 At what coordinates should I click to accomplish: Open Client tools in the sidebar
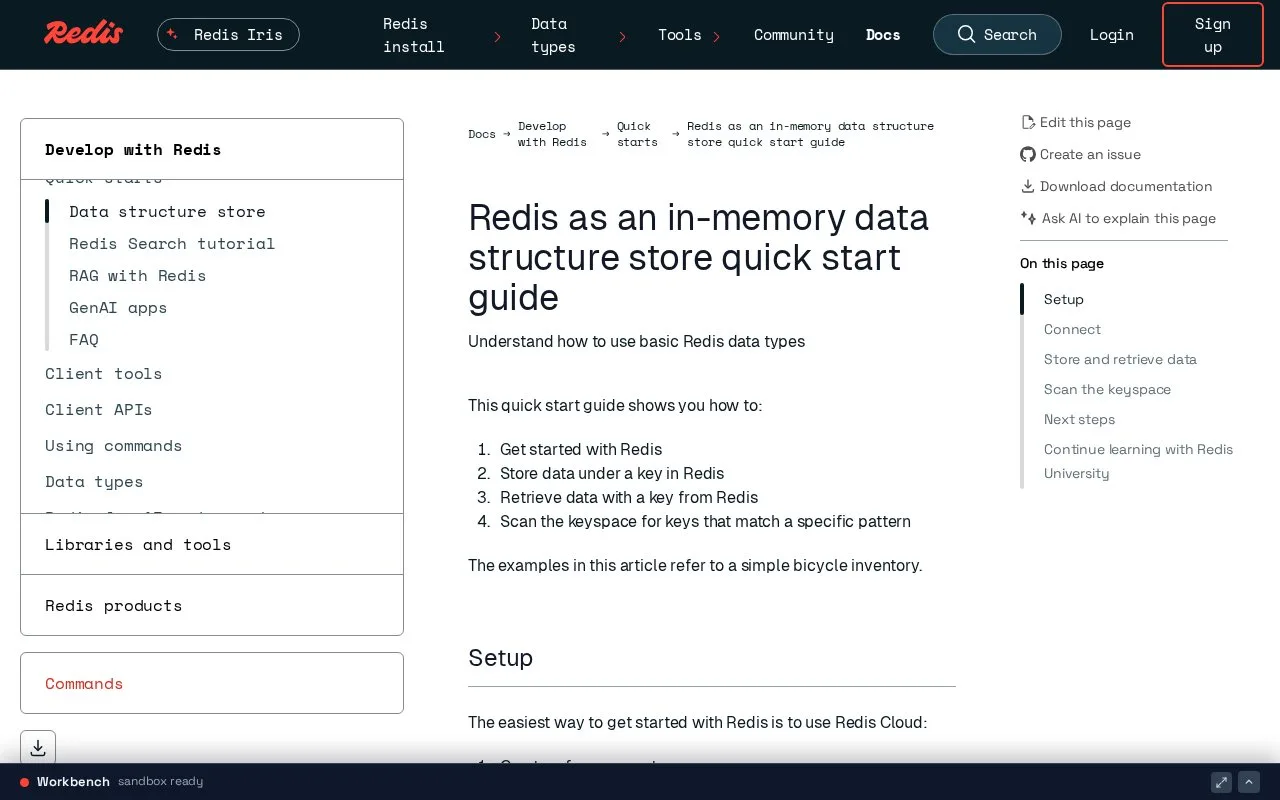point(103,373)
